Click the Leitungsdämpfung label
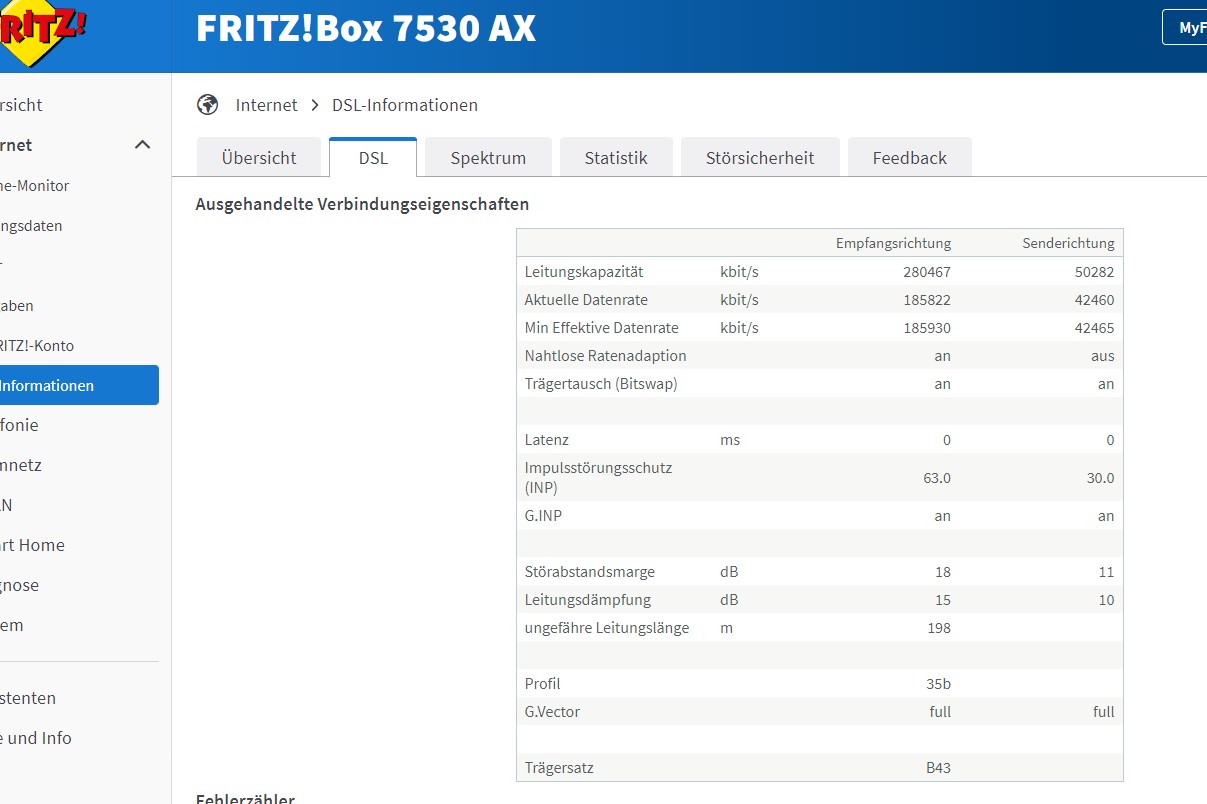 588,600
